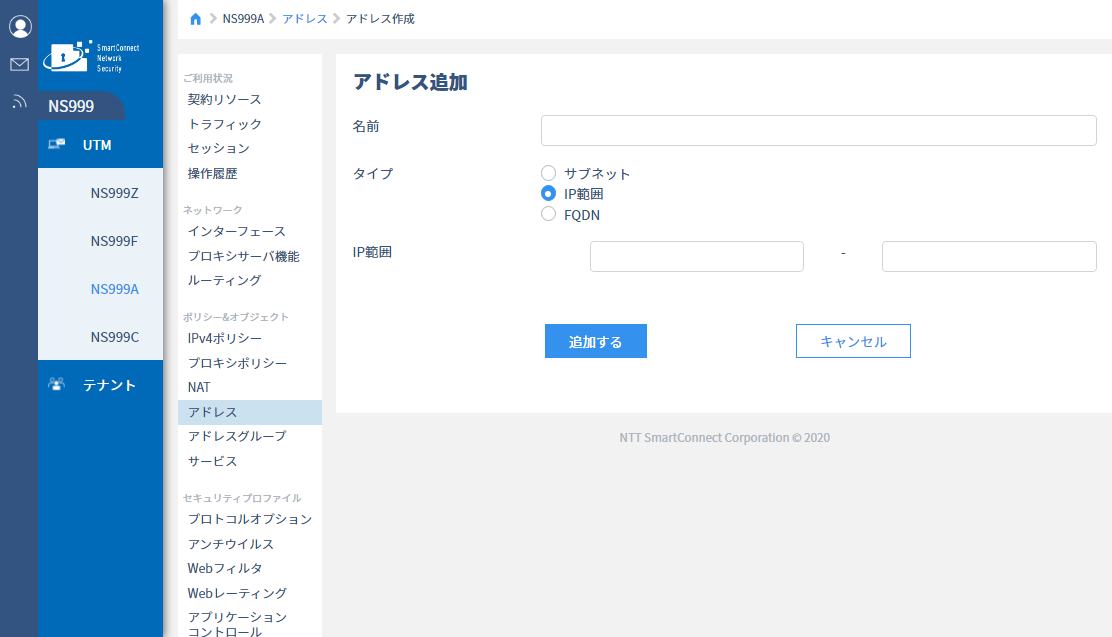Focus the IP範囲 start address field
The width and height of the screenshot is (1112, 637).
click(x=696, y=256)
